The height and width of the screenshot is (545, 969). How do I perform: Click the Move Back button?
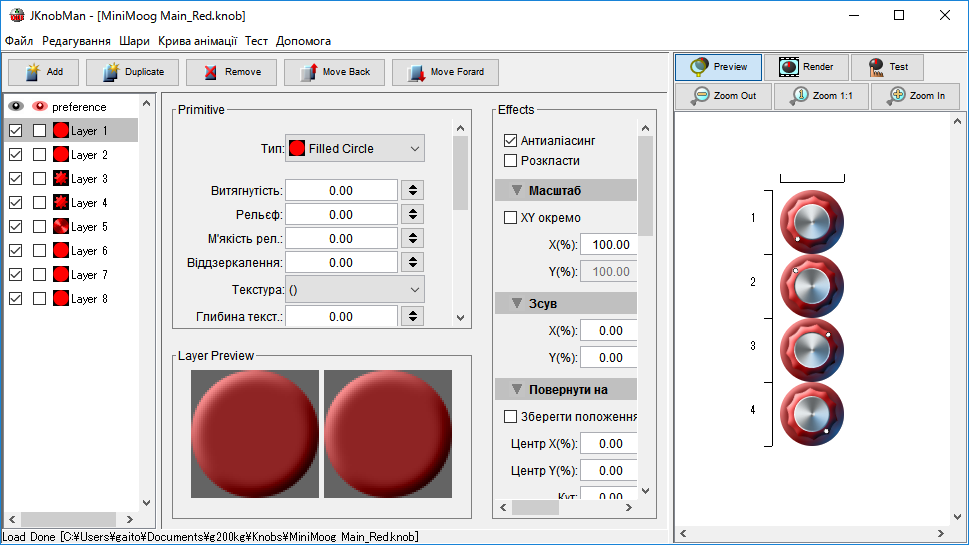(x=334, y=72)
